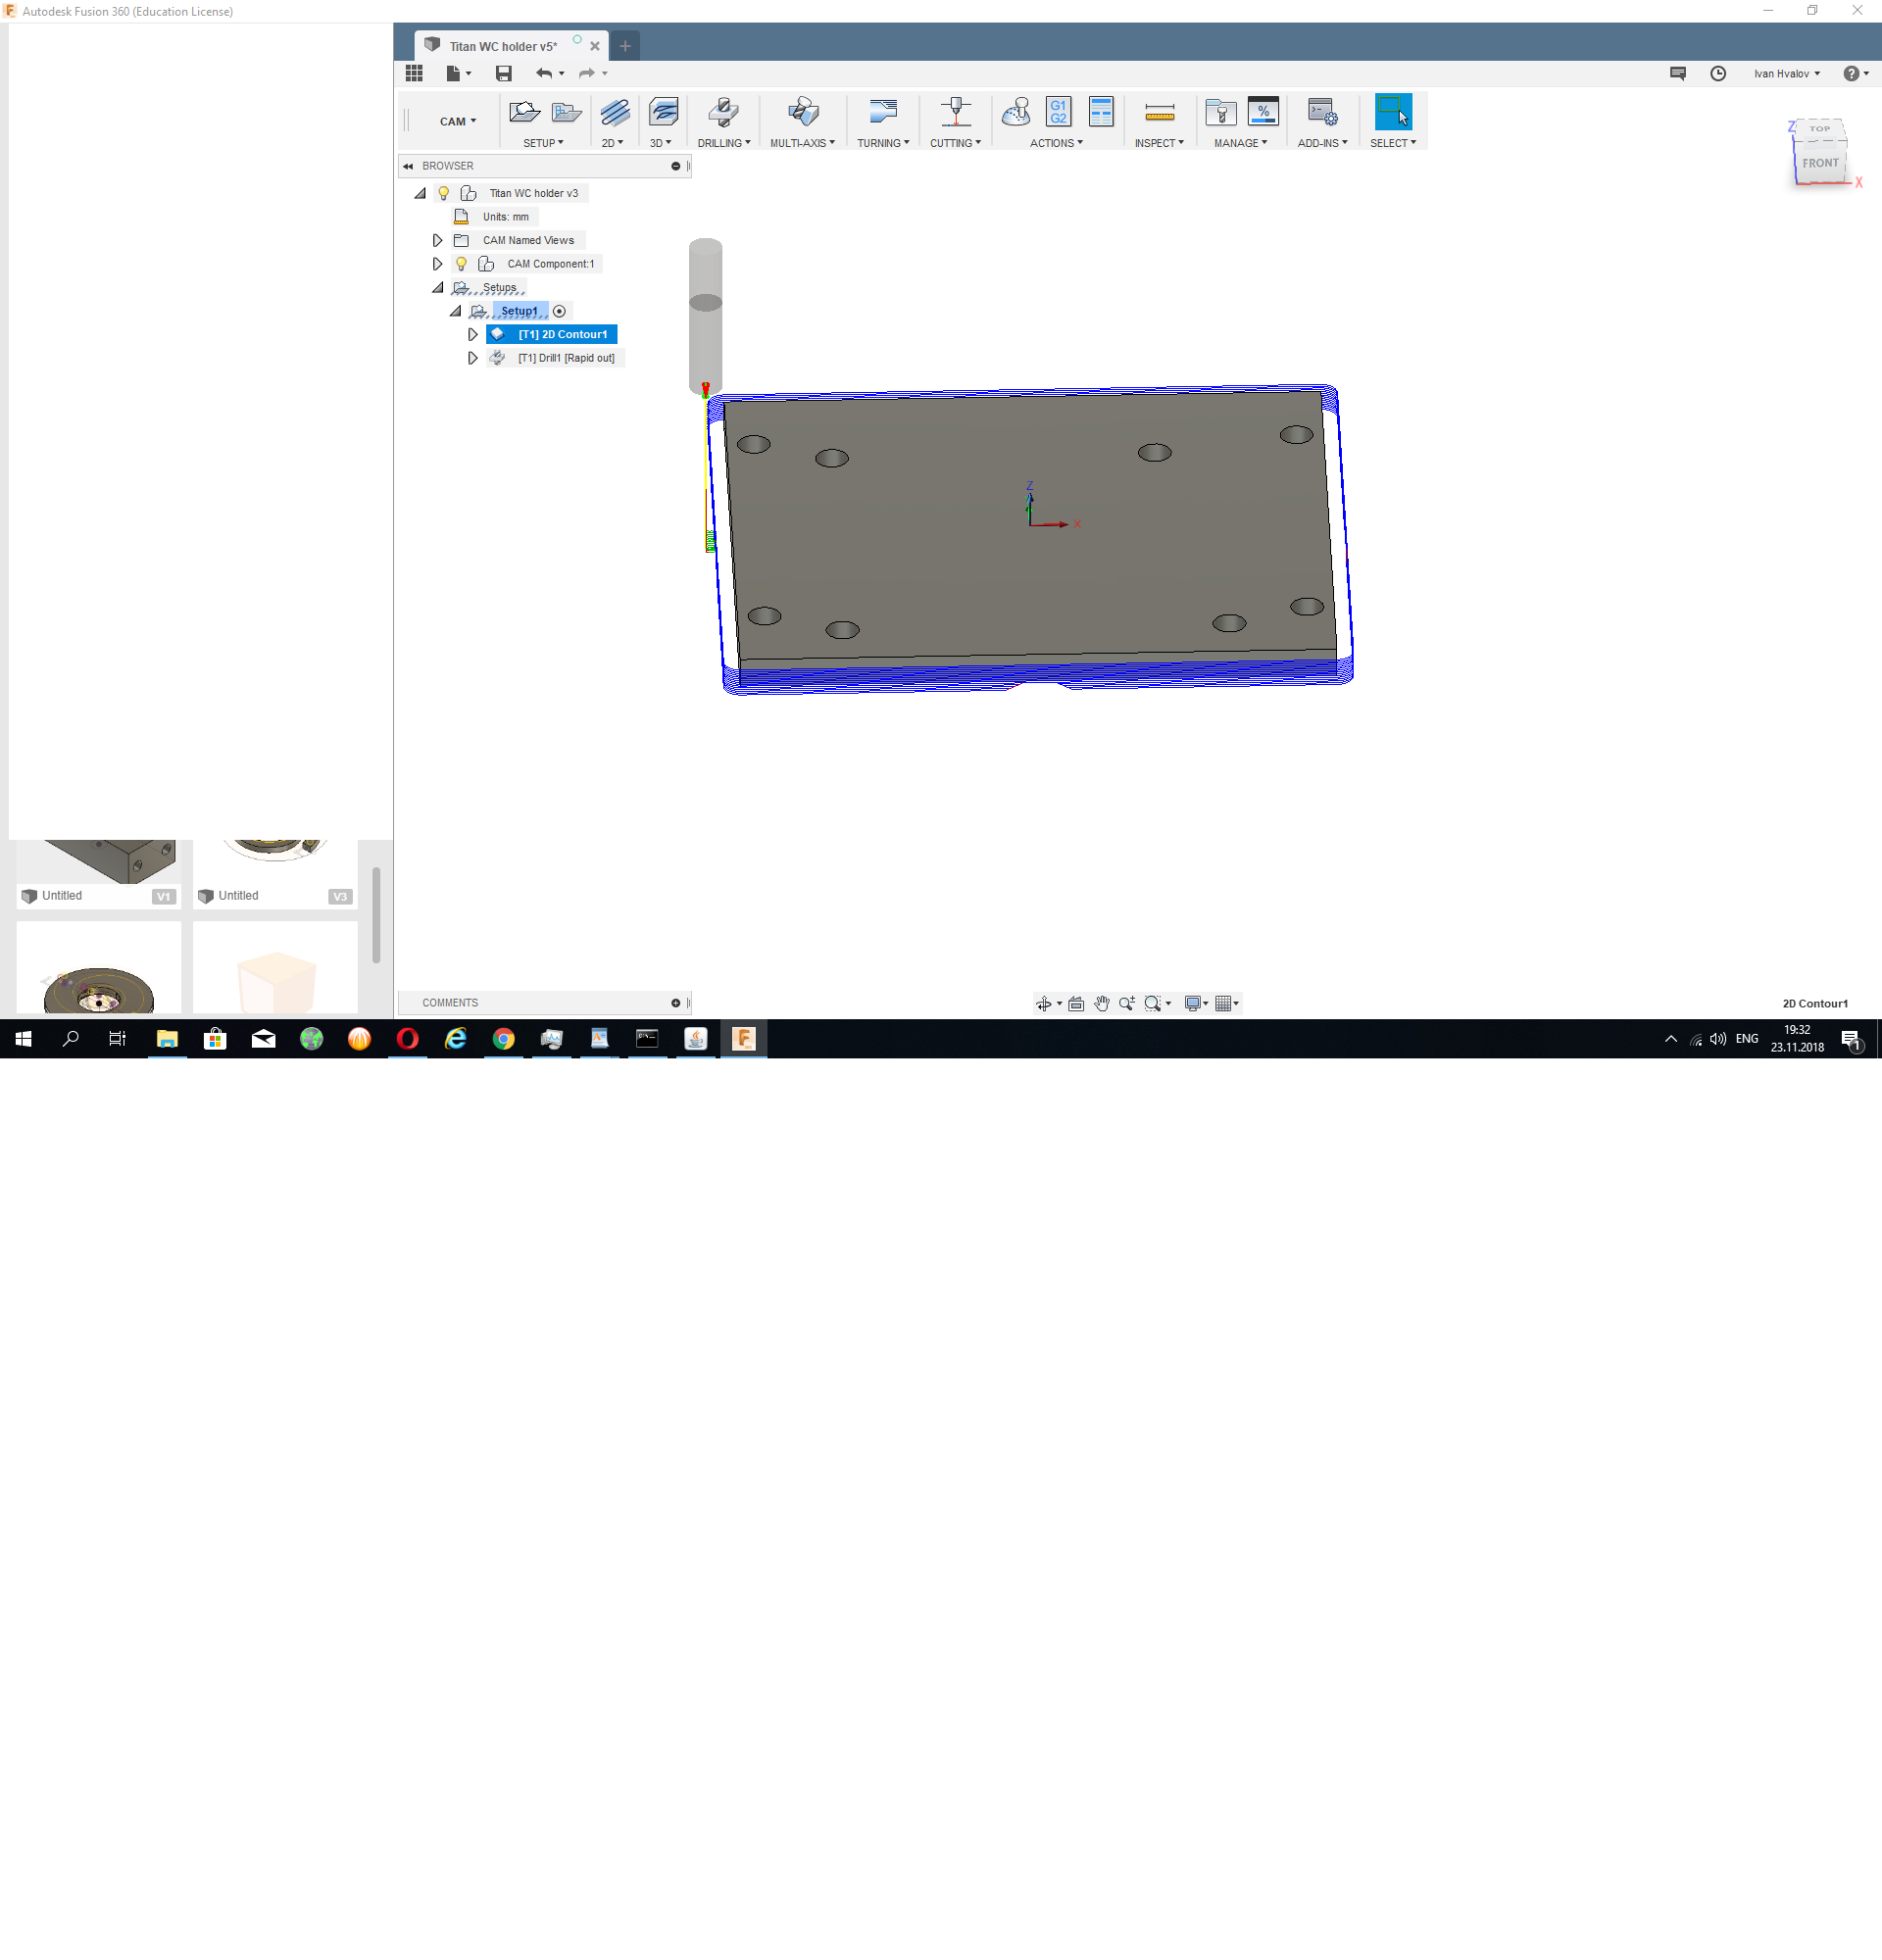Screen dimensions: 1882x1960
Task: Click the FRONT face of the view cube
Action: tap(1820, 163)
